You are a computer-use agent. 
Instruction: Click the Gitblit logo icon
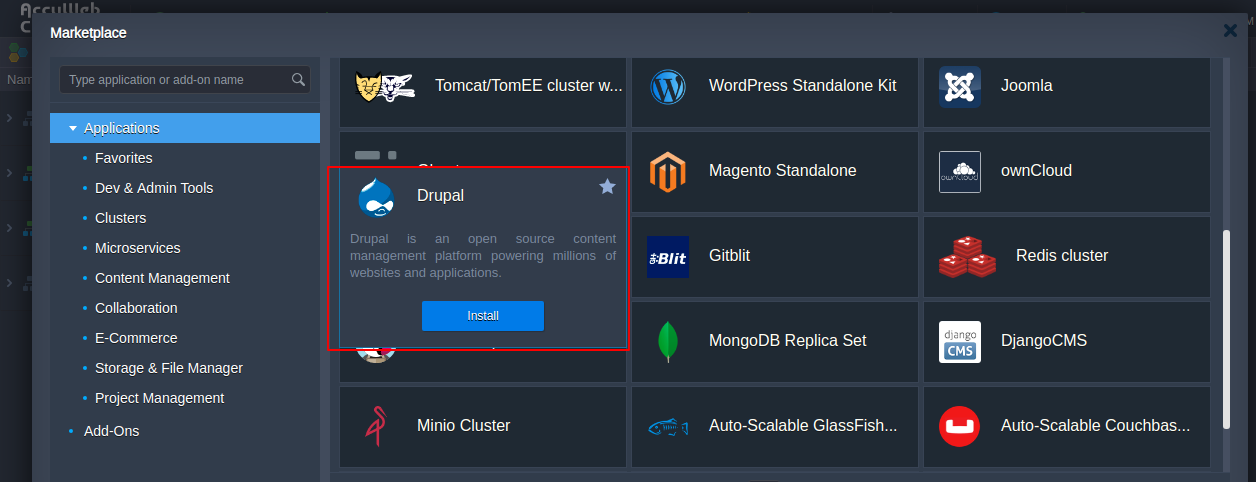tap(667, 256)
